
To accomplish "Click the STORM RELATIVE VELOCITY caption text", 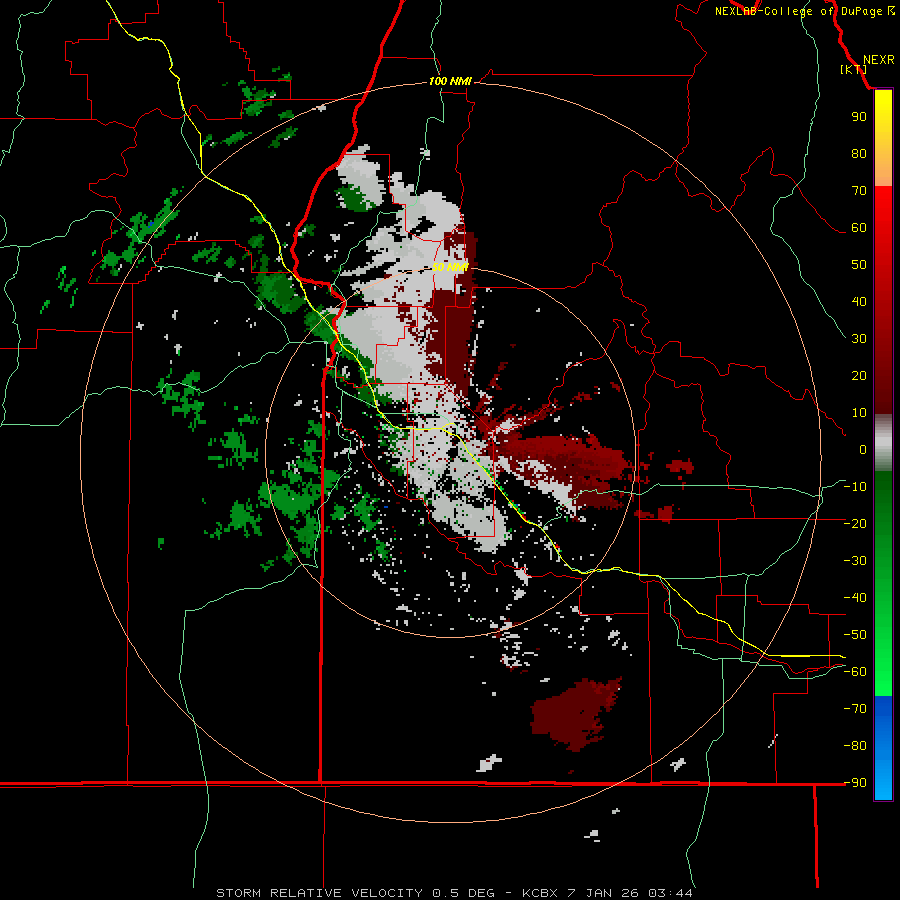I will 319,893.
